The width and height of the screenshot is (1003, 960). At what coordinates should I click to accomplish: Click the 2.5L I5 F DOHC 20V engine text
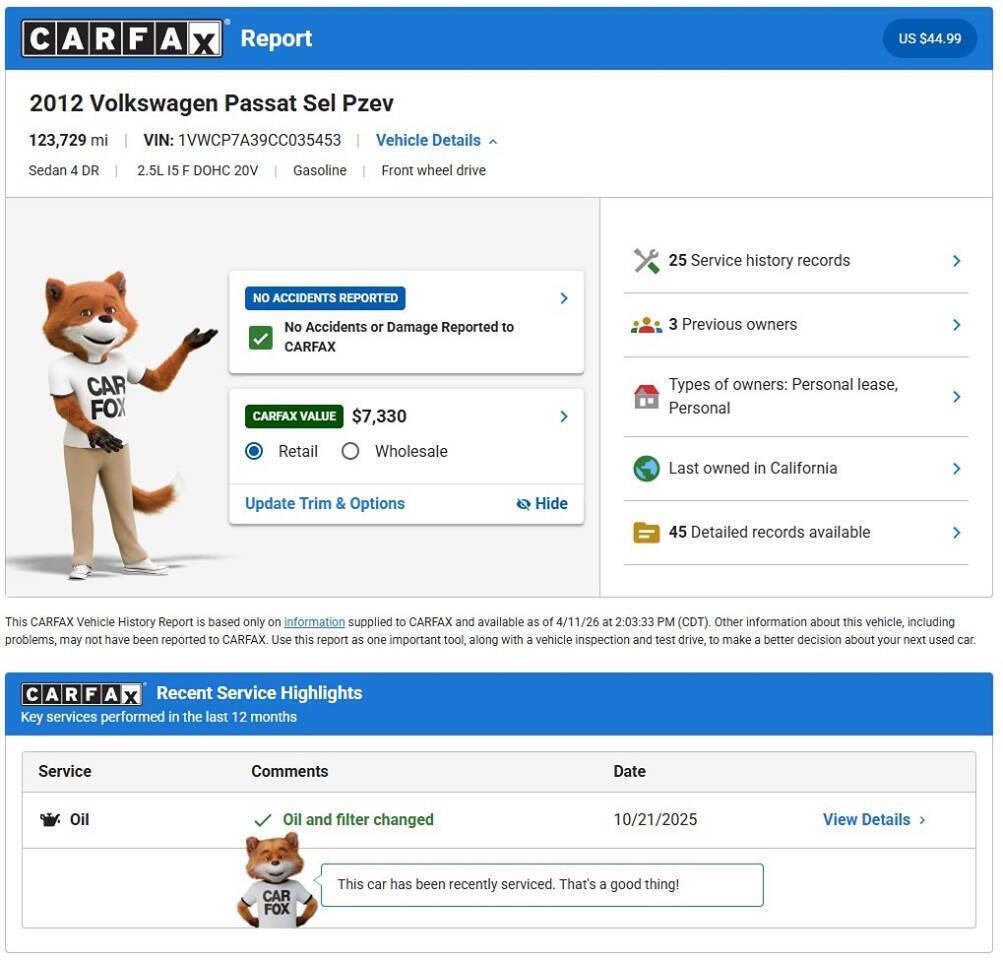point(198,171)
